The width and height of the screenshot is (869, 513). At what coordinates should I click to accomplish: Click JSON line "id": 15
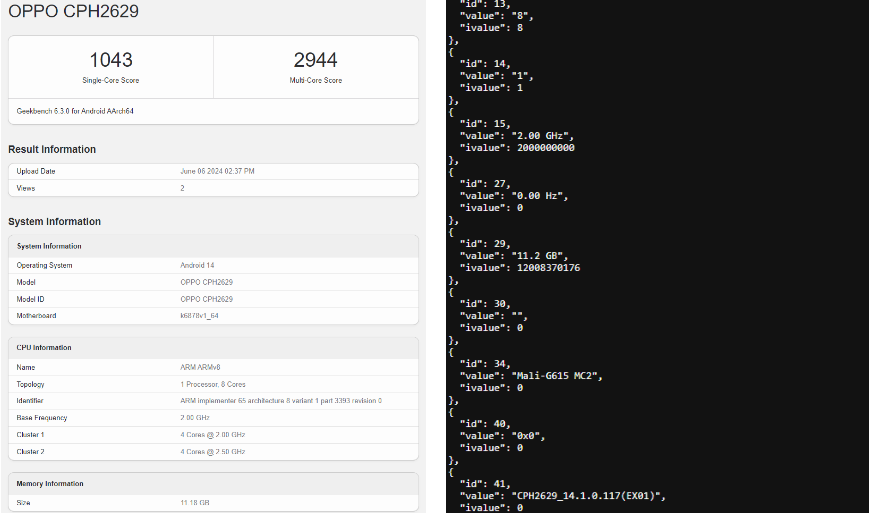485,124
